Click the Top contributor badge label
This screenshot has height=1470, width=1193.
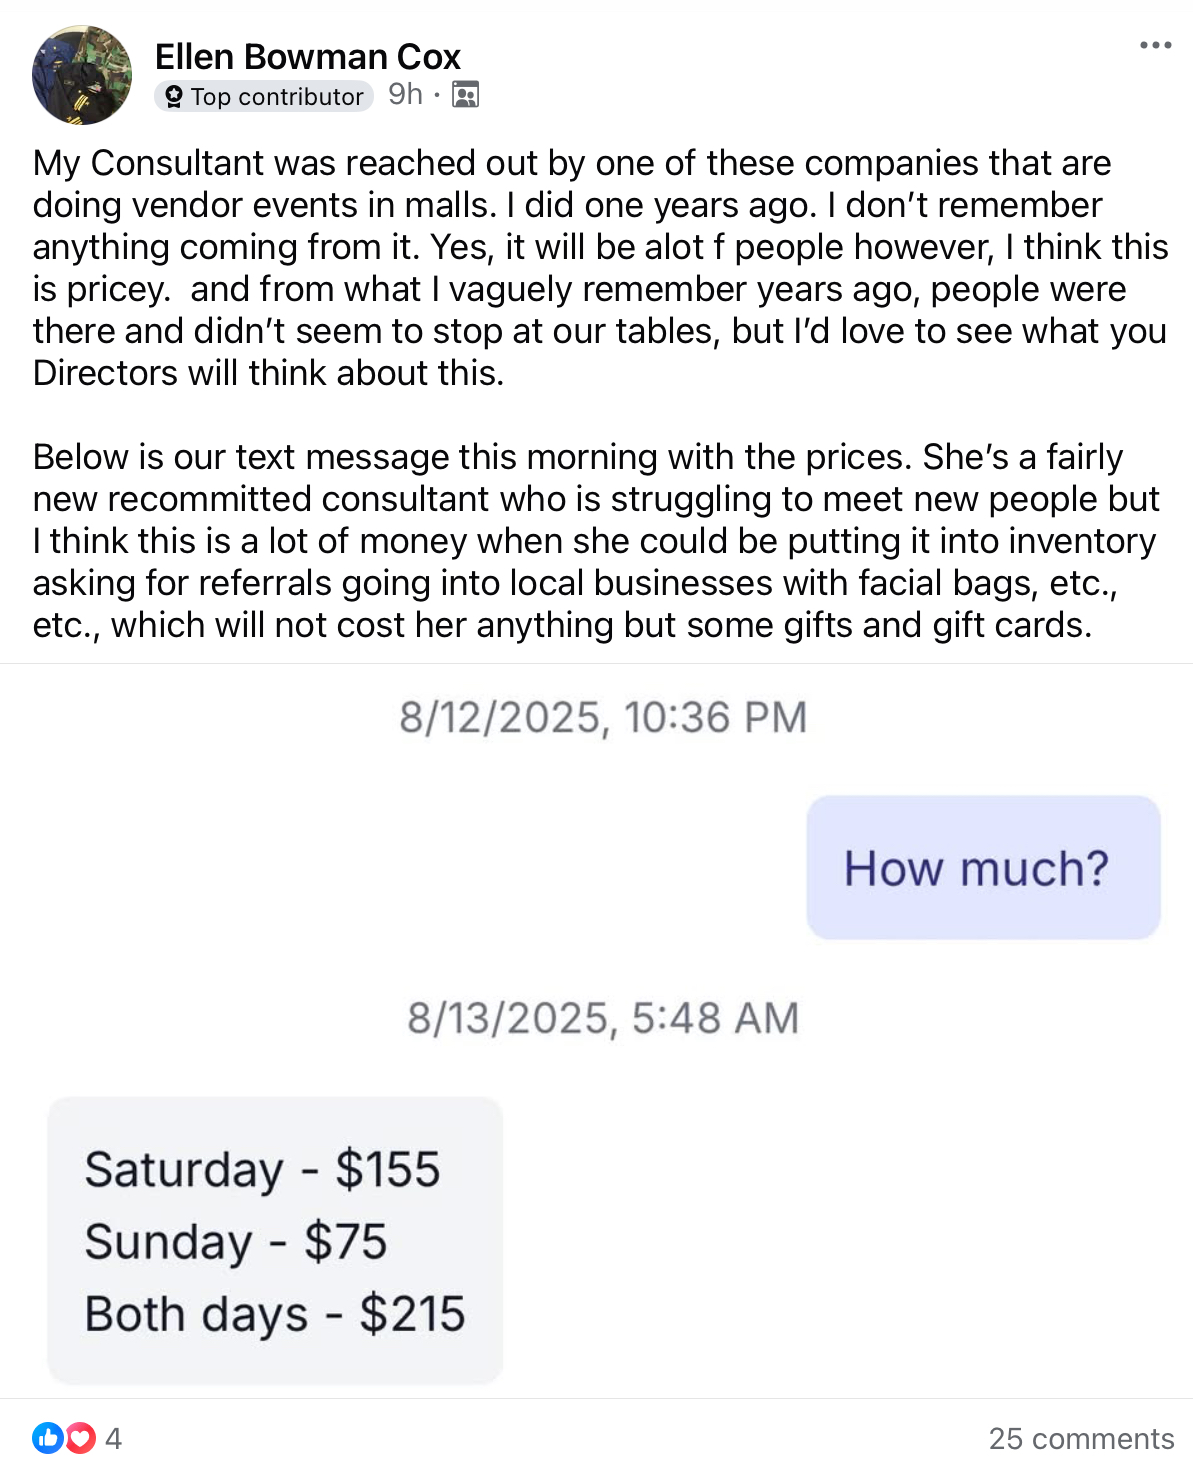click(264, 96)
